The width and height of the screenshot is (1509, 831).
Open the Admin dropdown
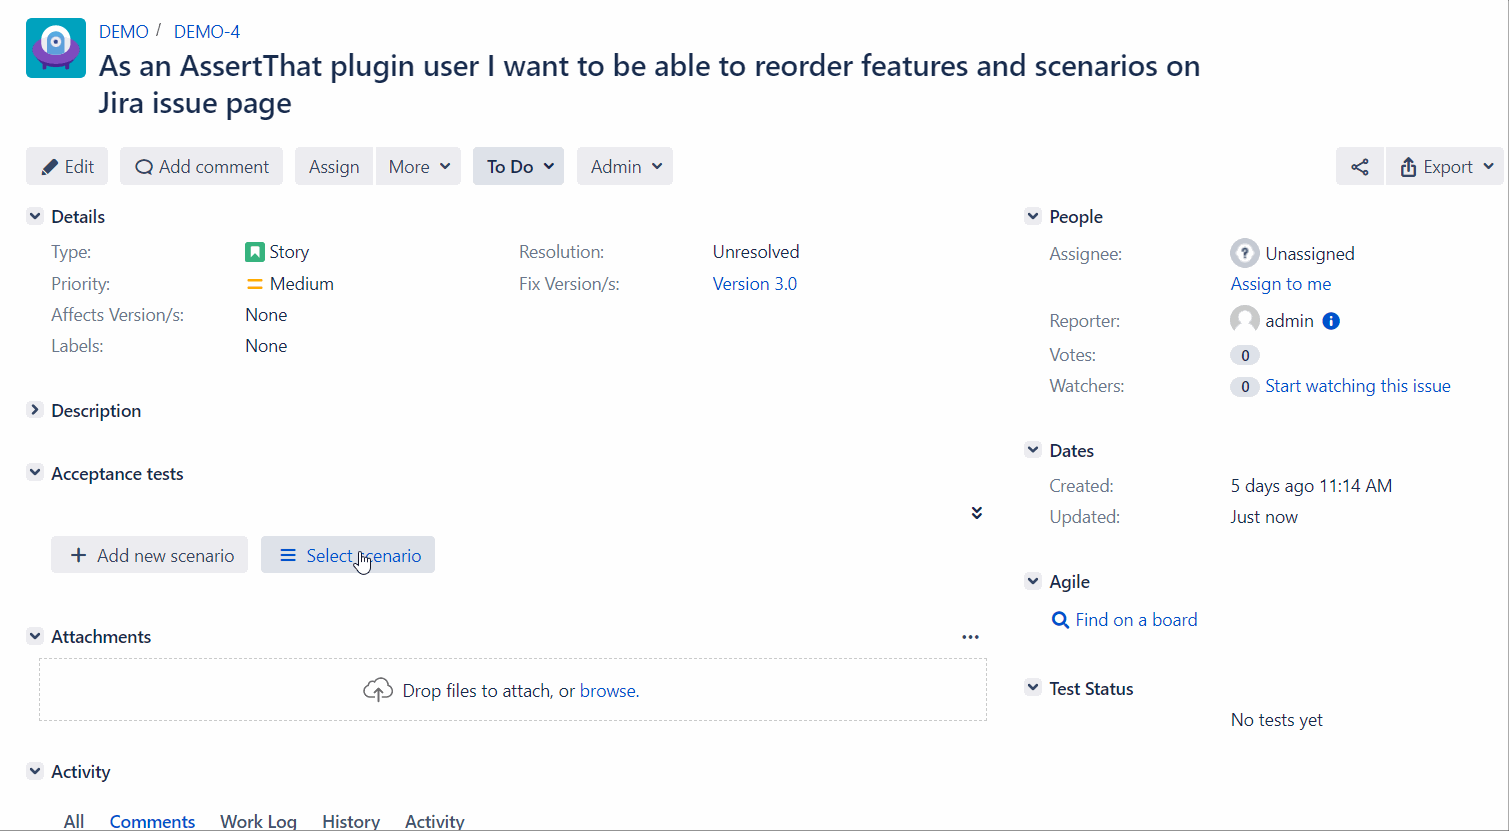coord(625,167)
